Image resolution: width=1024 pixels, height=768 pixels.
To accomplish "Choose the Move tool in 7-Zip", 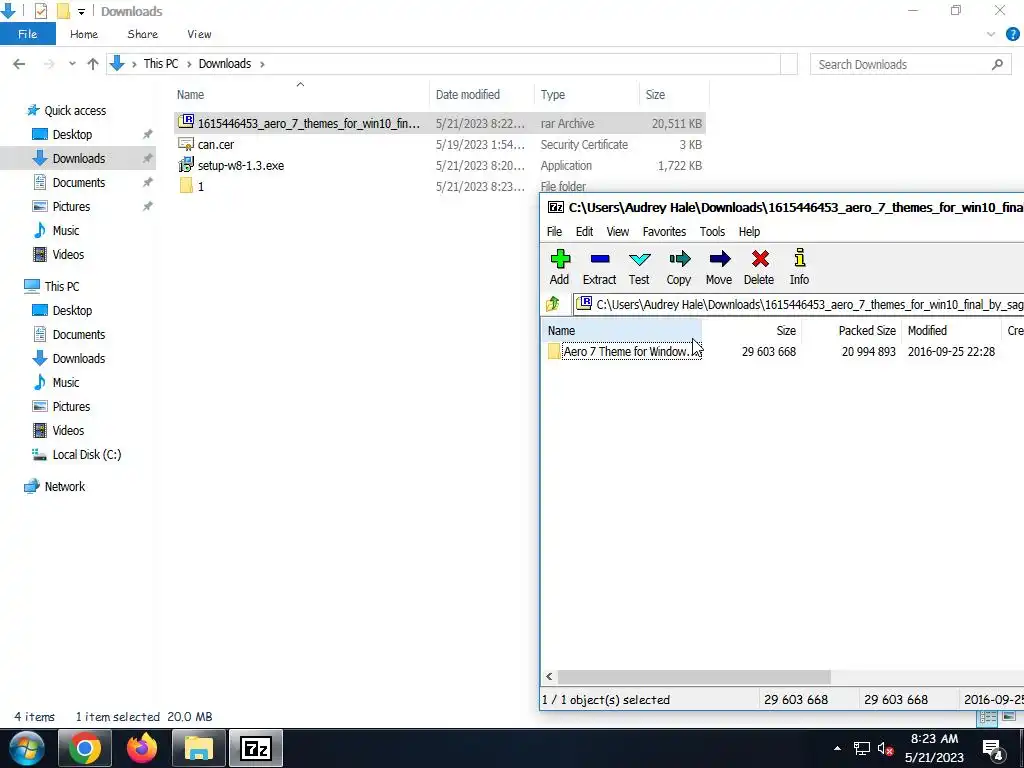I will [x=719, y=267].
